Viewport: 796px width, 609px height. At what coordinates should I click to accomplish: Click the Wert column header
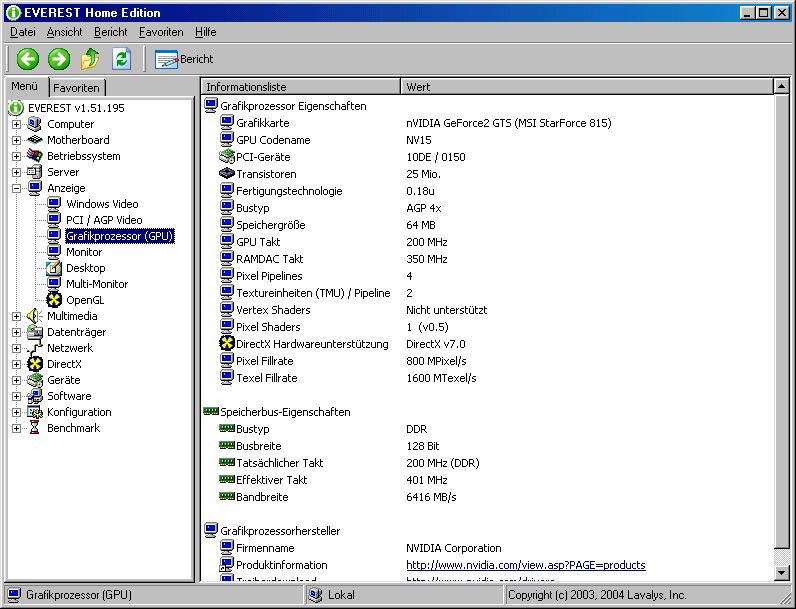587,87
